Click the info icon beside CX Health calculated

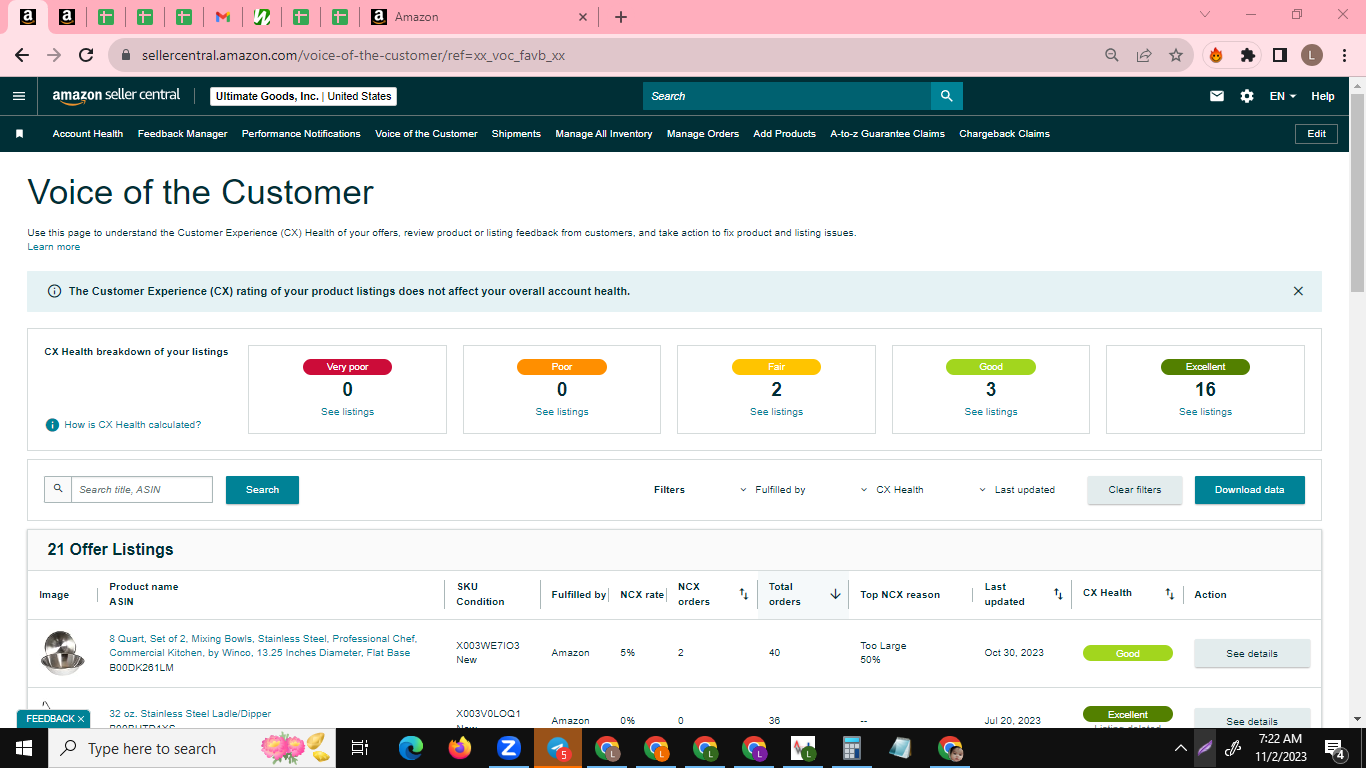52,425
